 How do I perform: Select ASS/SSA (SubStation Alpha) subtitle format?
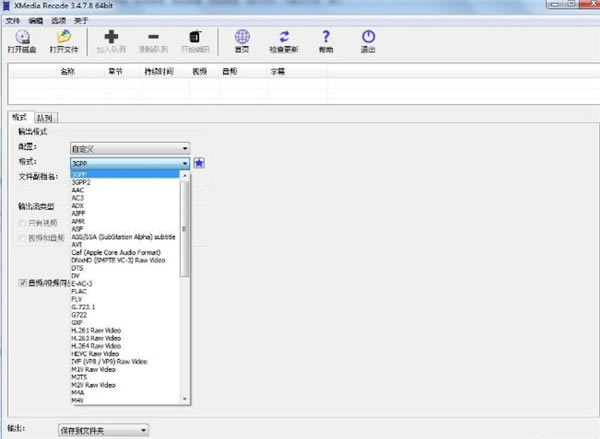(125, 237)
